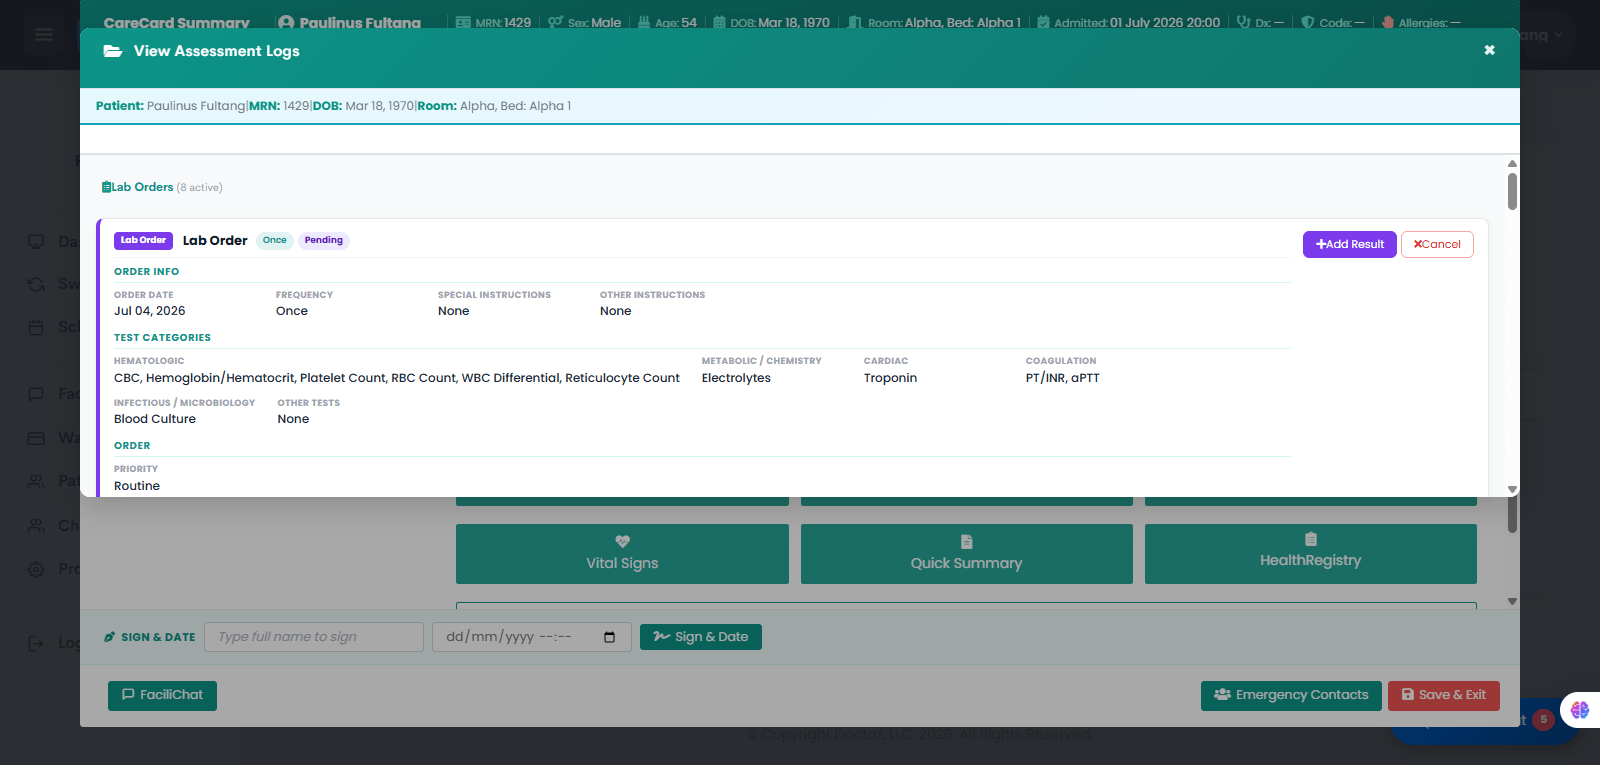Close the View Assessment Logs dialog
The image size is (1600, 765).
[1489, 50]
